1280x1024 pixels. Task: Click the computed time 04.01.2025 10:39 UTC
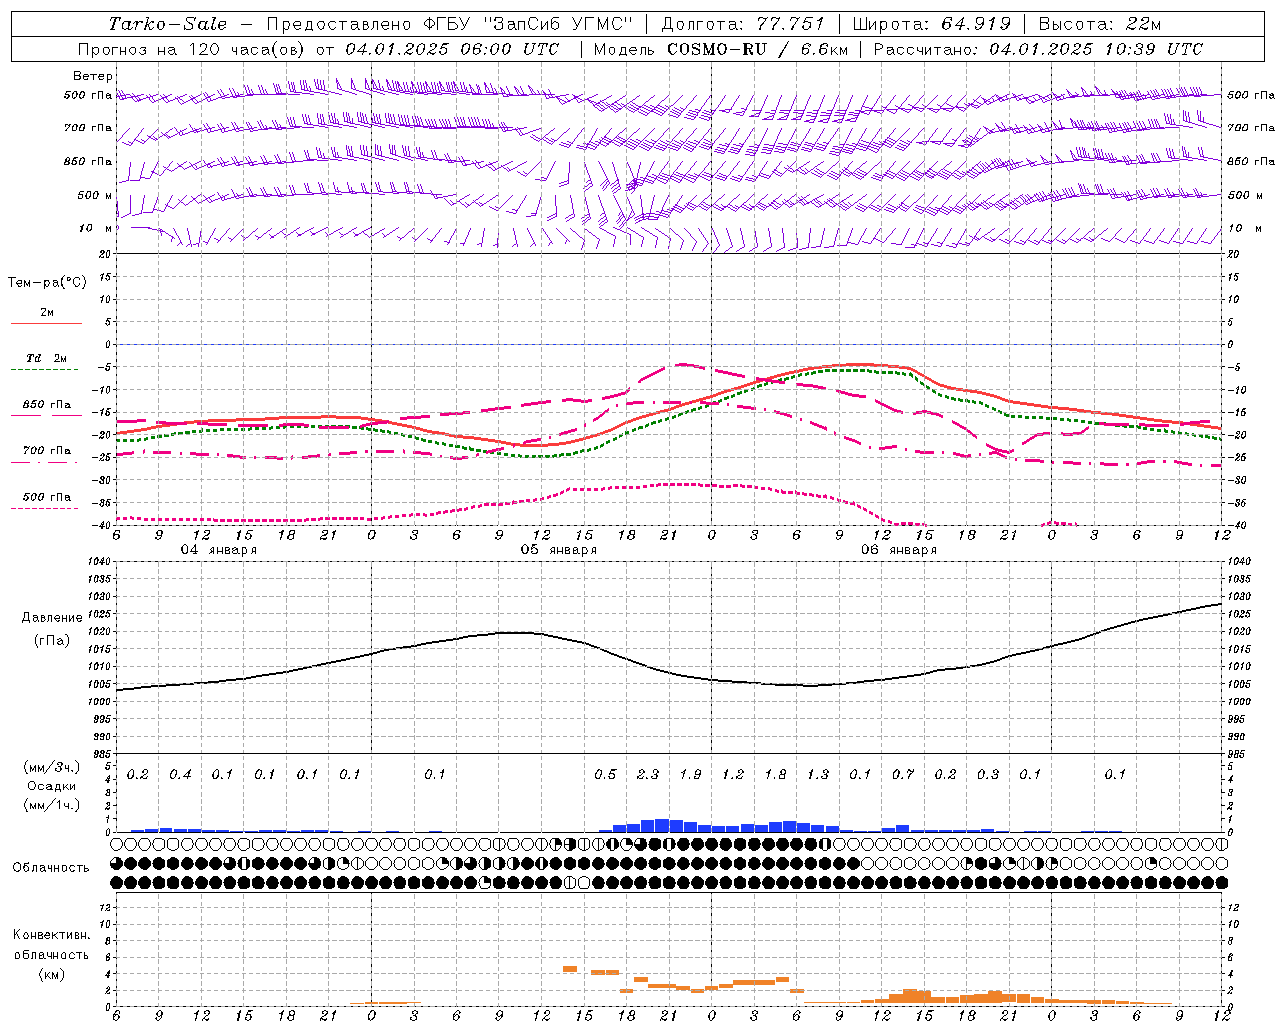(x=1096, y=49)
